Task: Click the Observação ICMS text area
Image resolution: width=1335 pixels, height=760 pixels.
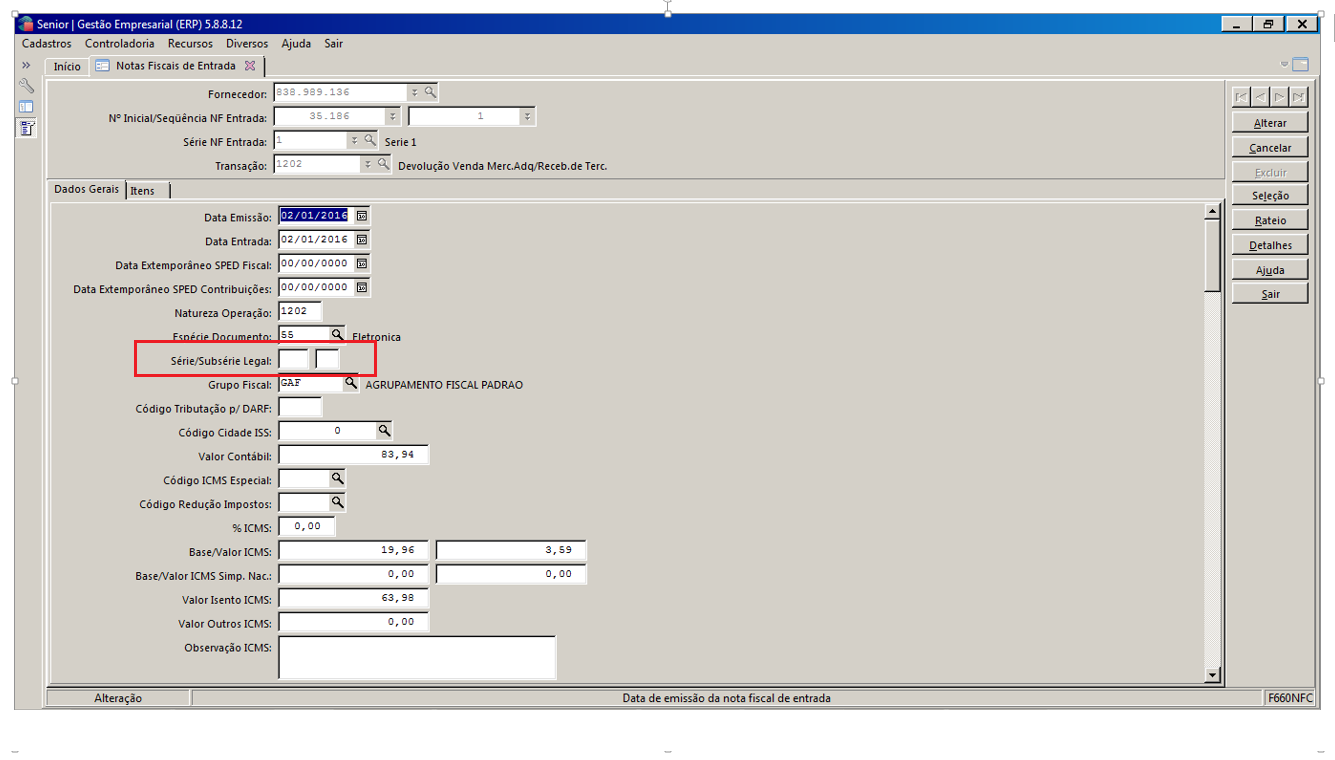Action: point(417,657)
